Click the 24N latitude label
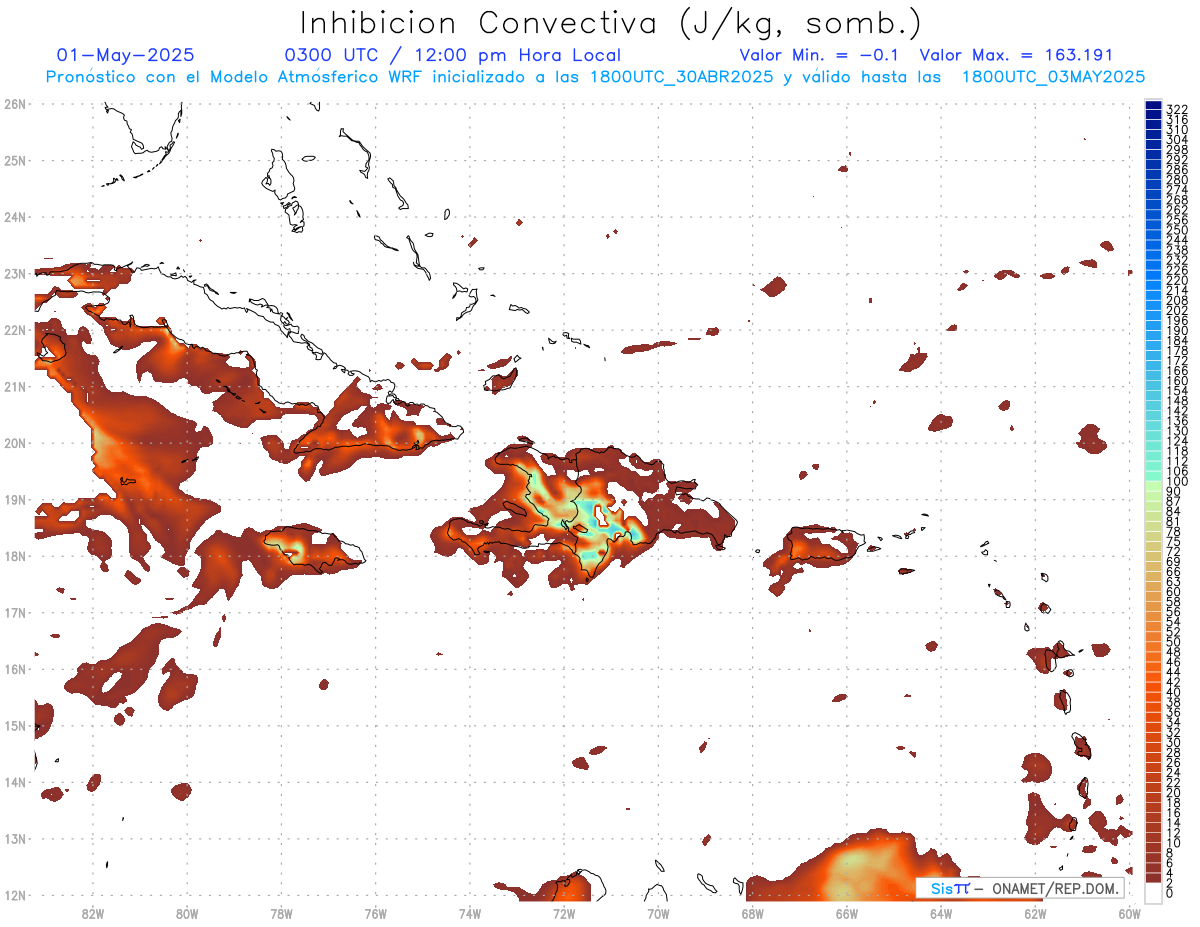The image size is (1200, 927). pos(15,216)
